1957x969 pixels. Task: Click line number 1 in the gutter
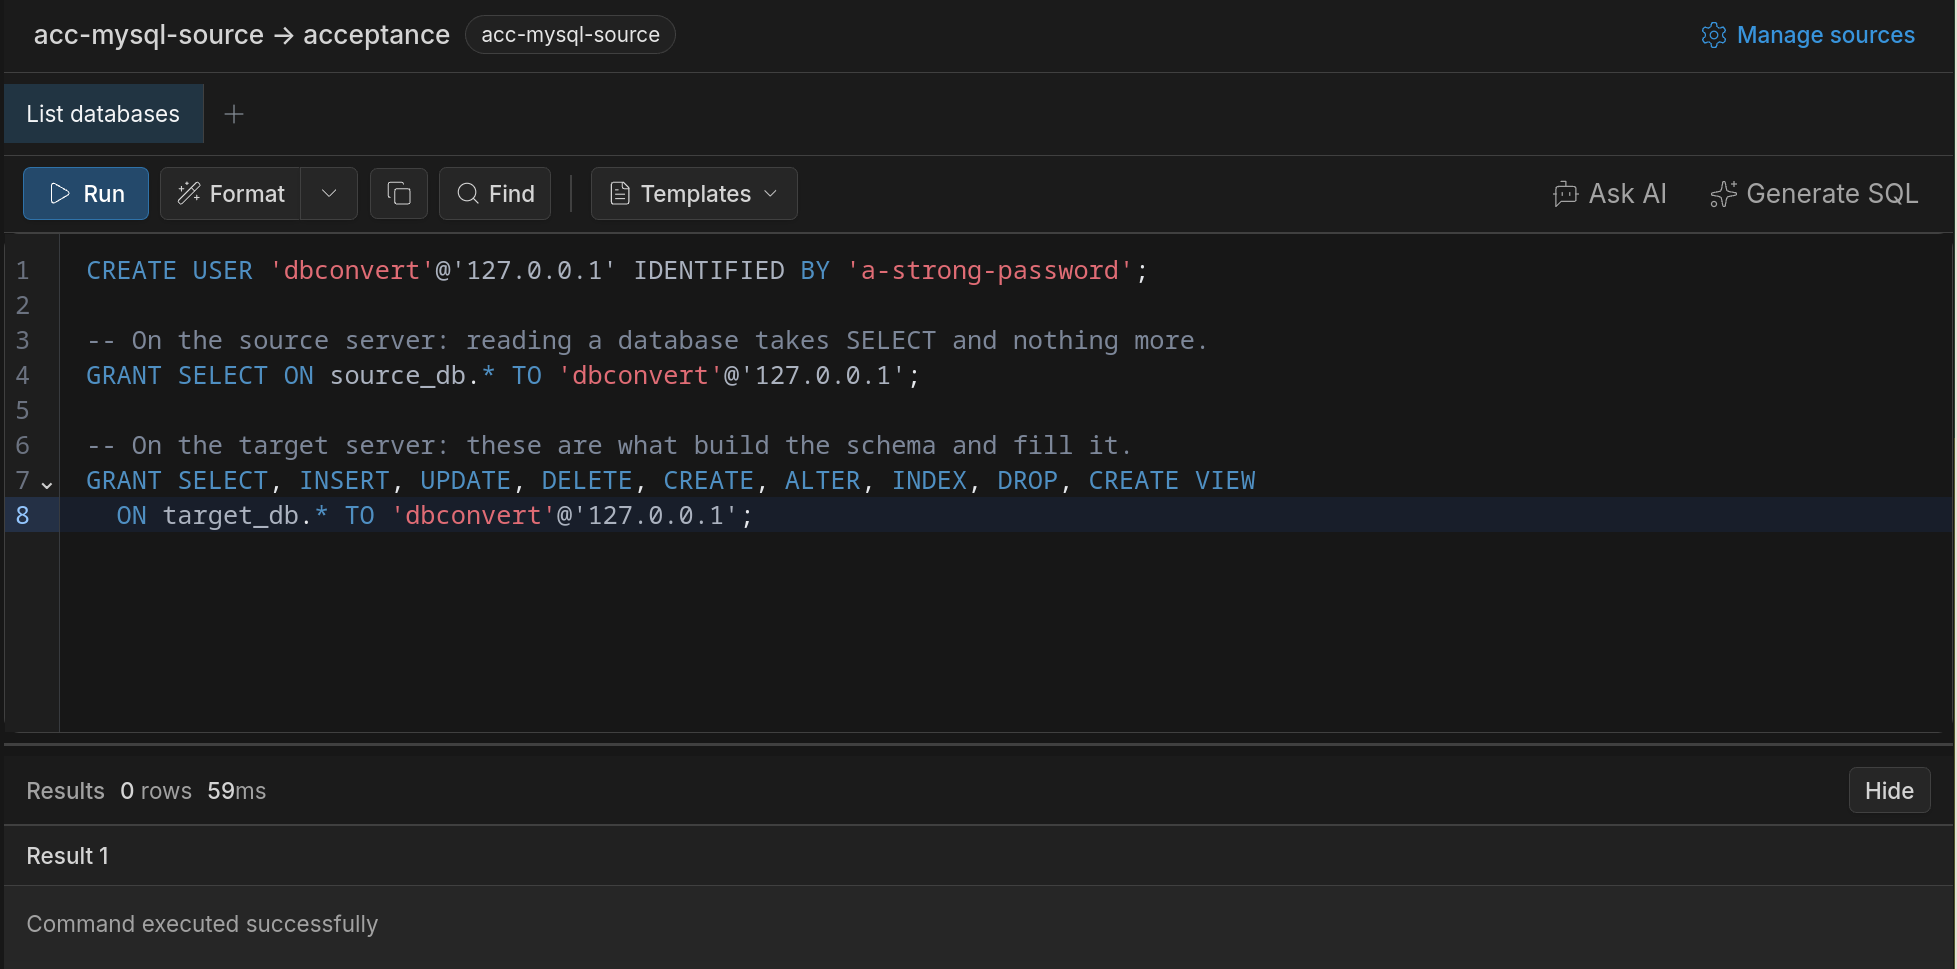pyautogui.click(x=22, y=271)
